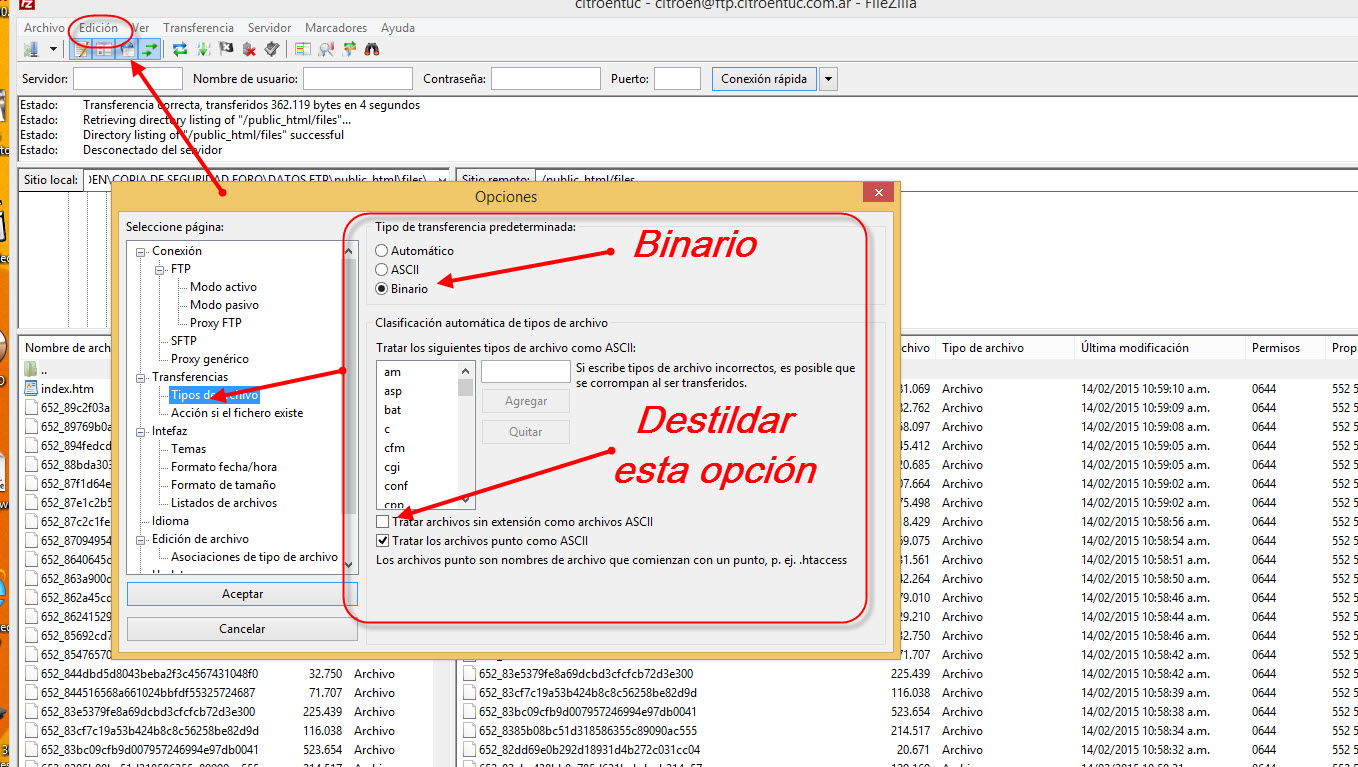Check 'Tratar archivos sin extensión' checkbox
The image size is (1358, 767).
point(383,522)
